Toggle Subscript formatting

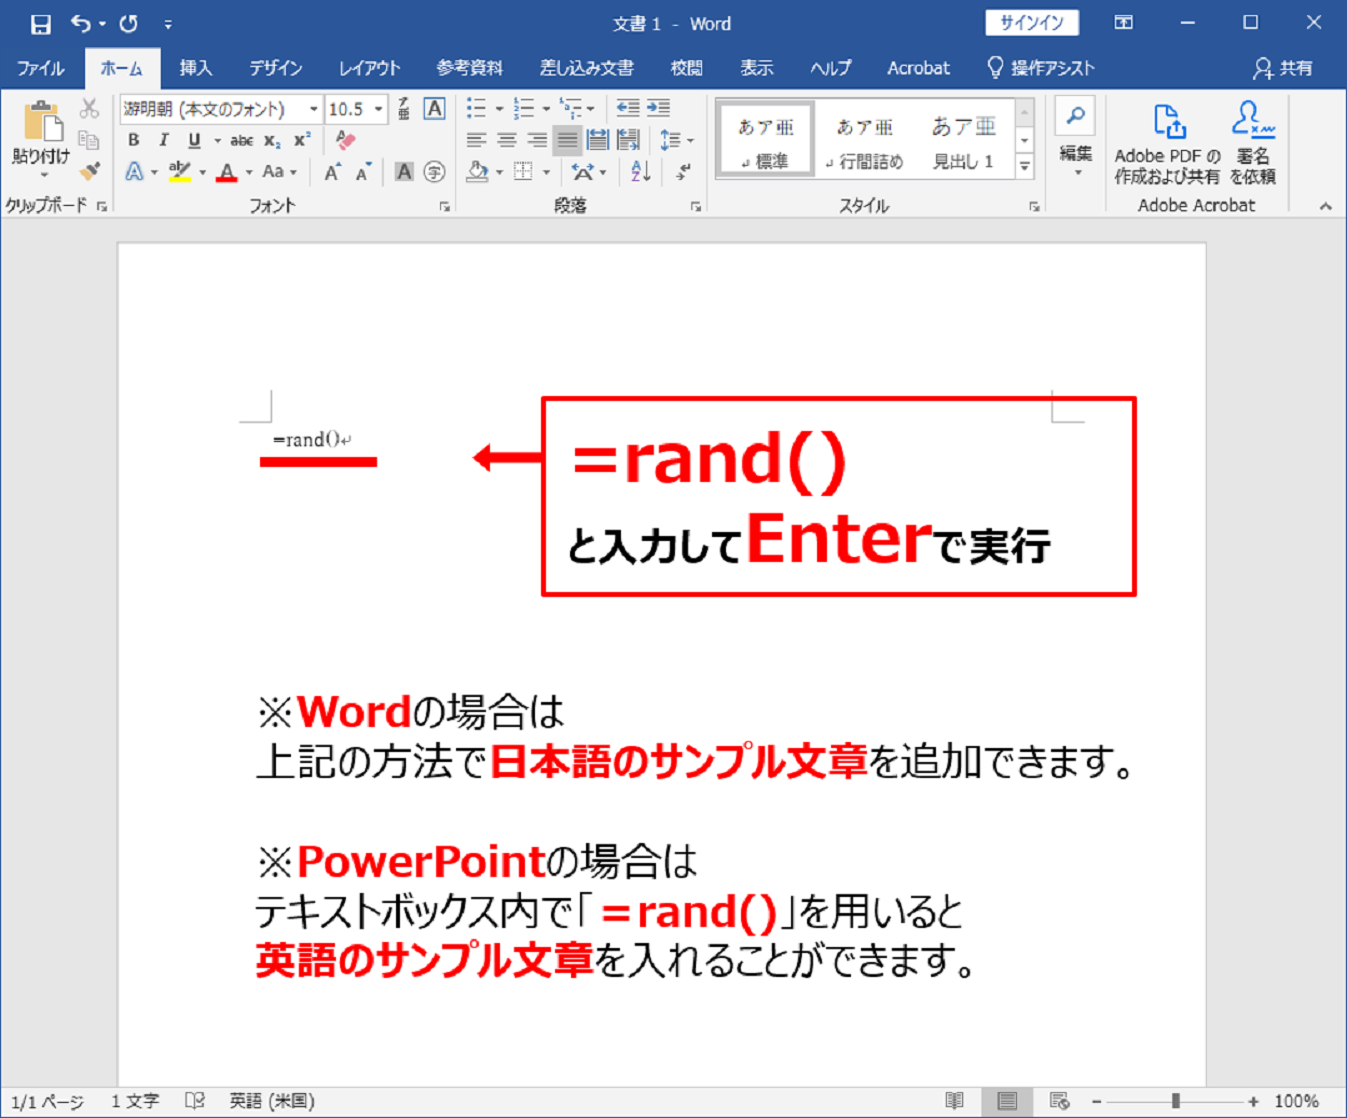click(272, 140)
